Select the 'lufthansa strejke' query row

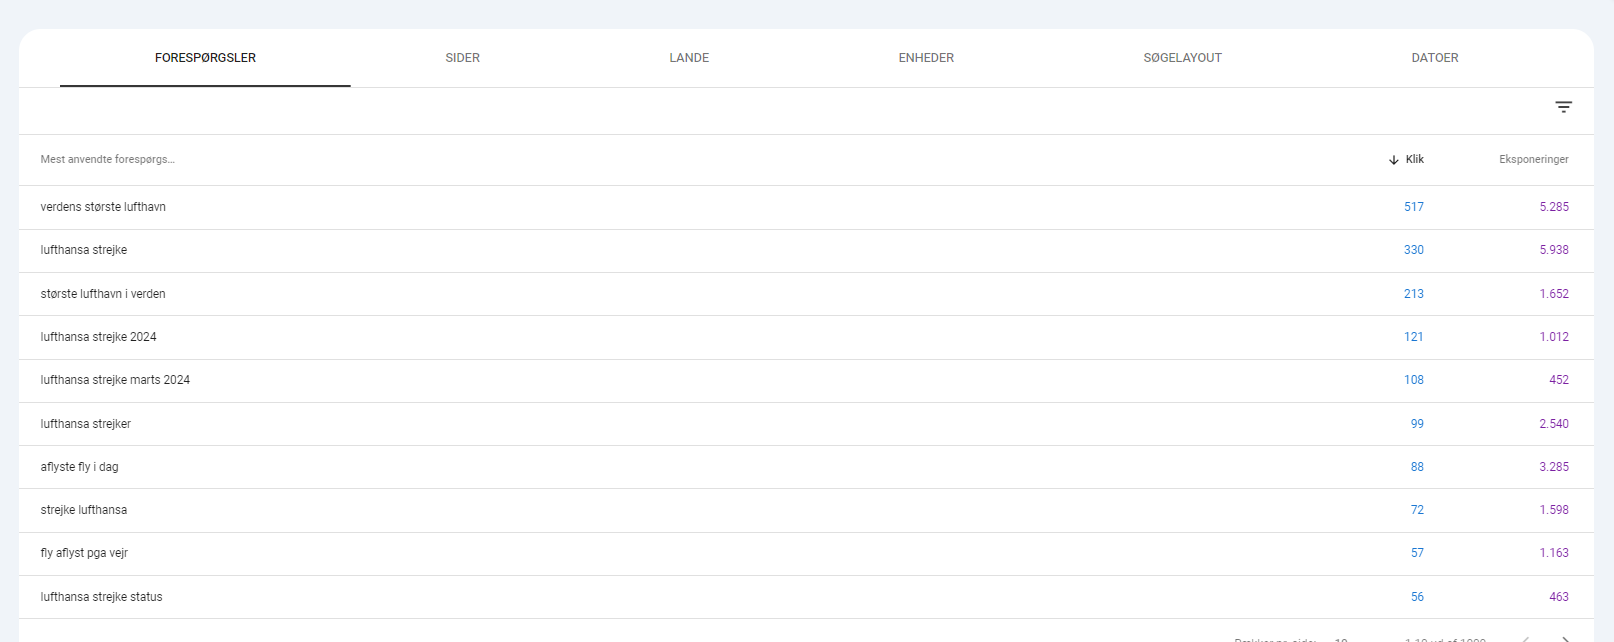pos(84,250)
